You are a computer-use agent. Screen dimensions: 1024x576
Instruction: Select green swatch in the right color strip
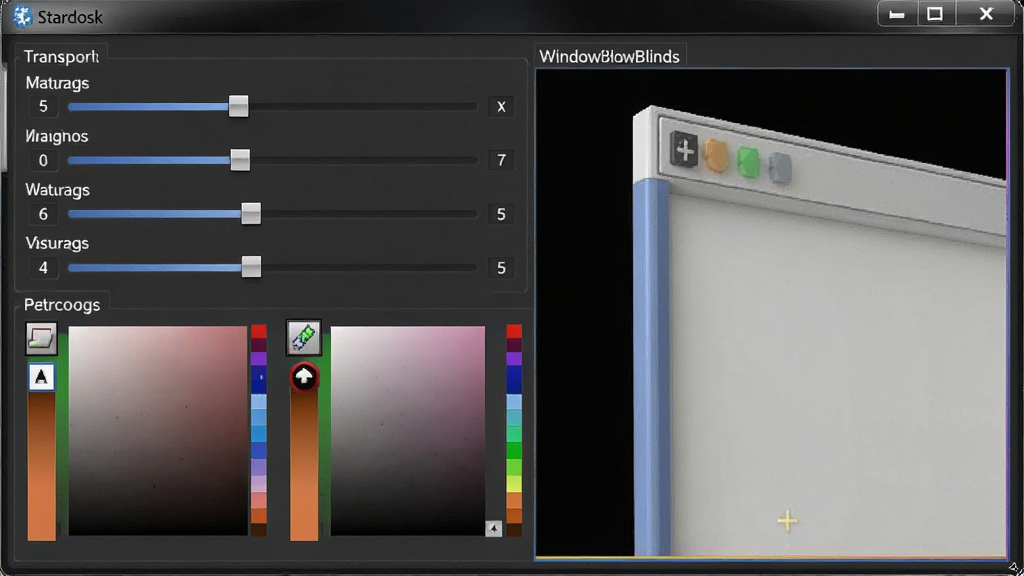(x=514, y=450)
